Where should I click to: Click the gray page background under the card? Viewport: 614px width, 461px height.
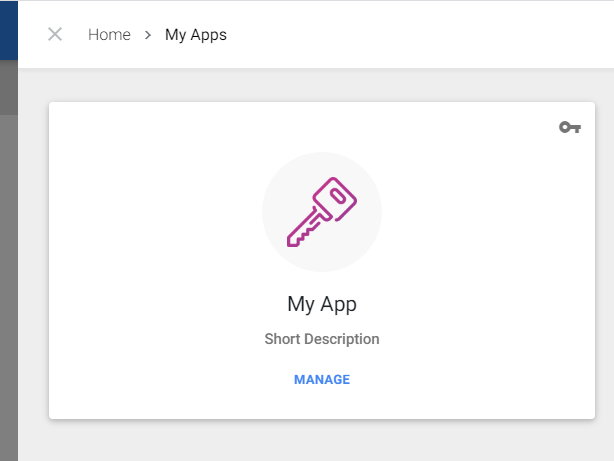pos(321,441)
